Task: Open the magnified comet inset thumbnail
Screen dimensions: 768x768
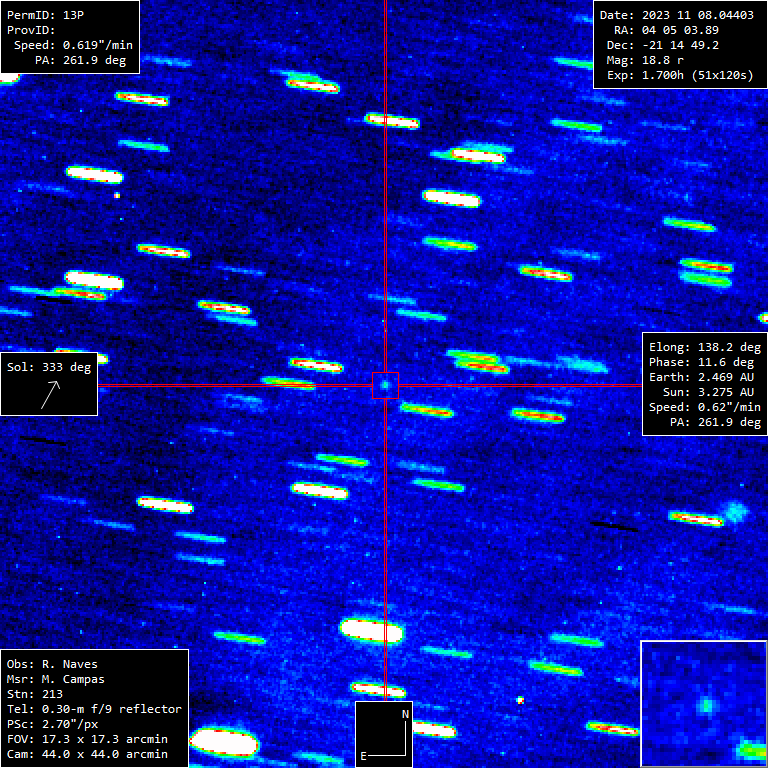Action: click(704, 704)
